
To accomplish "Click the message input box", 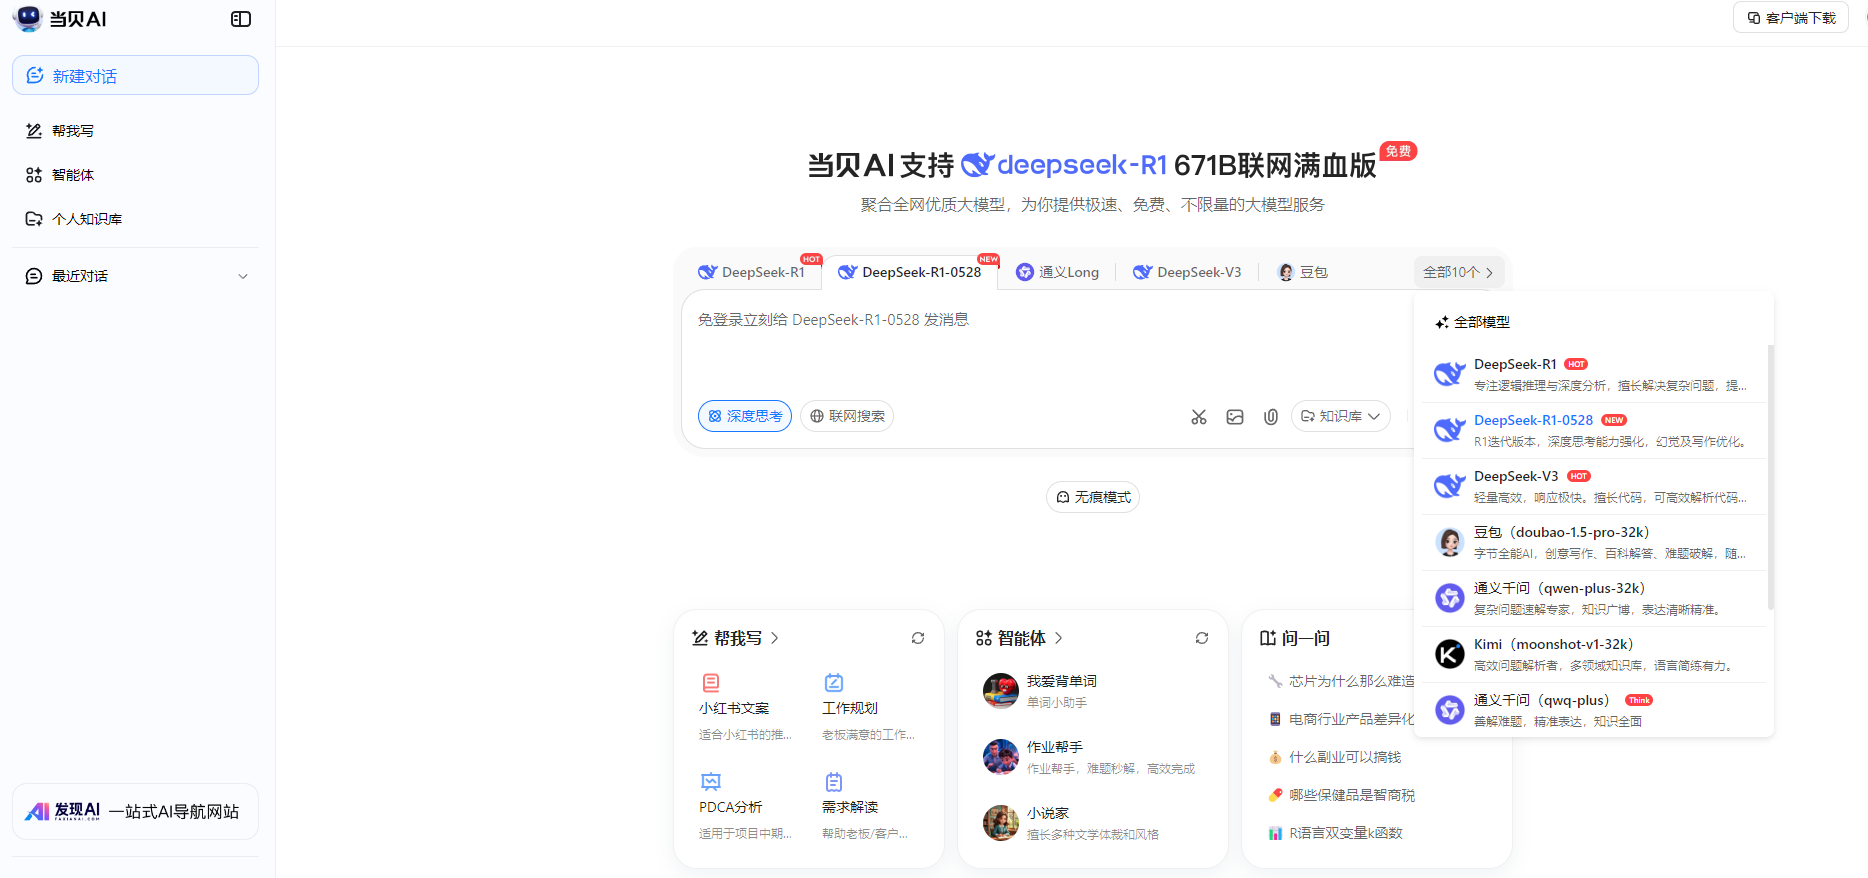I will tap(1047, 345).
